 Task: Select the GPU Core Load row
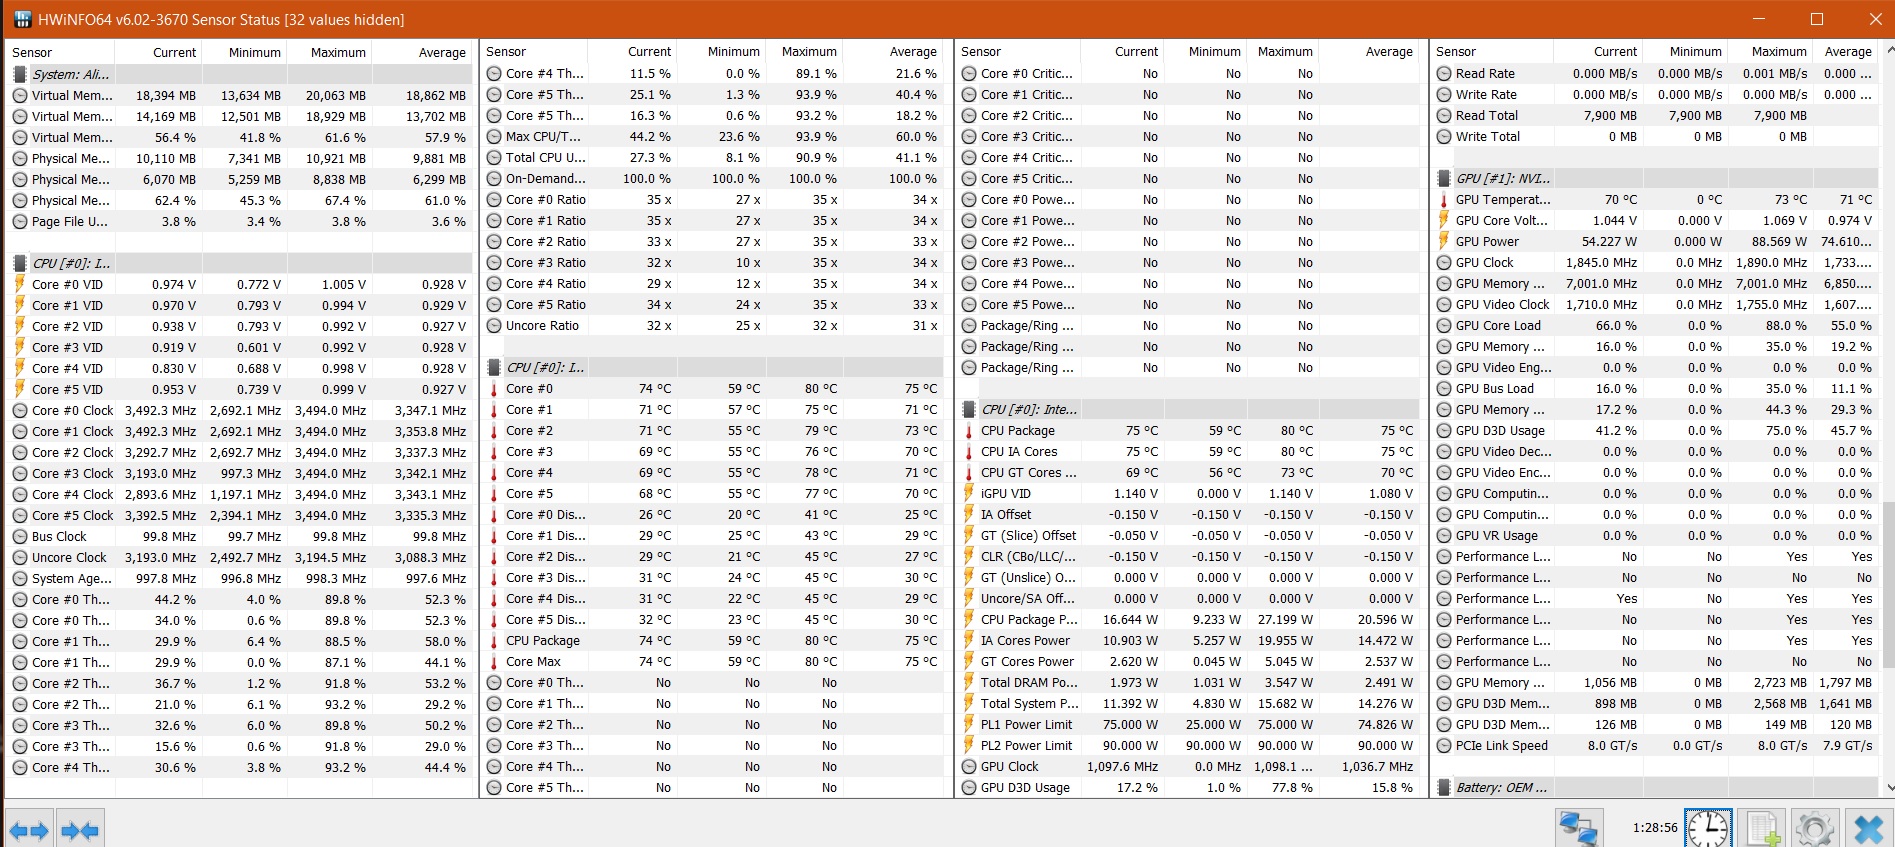pyautogui.click(x=1655, y=325)
